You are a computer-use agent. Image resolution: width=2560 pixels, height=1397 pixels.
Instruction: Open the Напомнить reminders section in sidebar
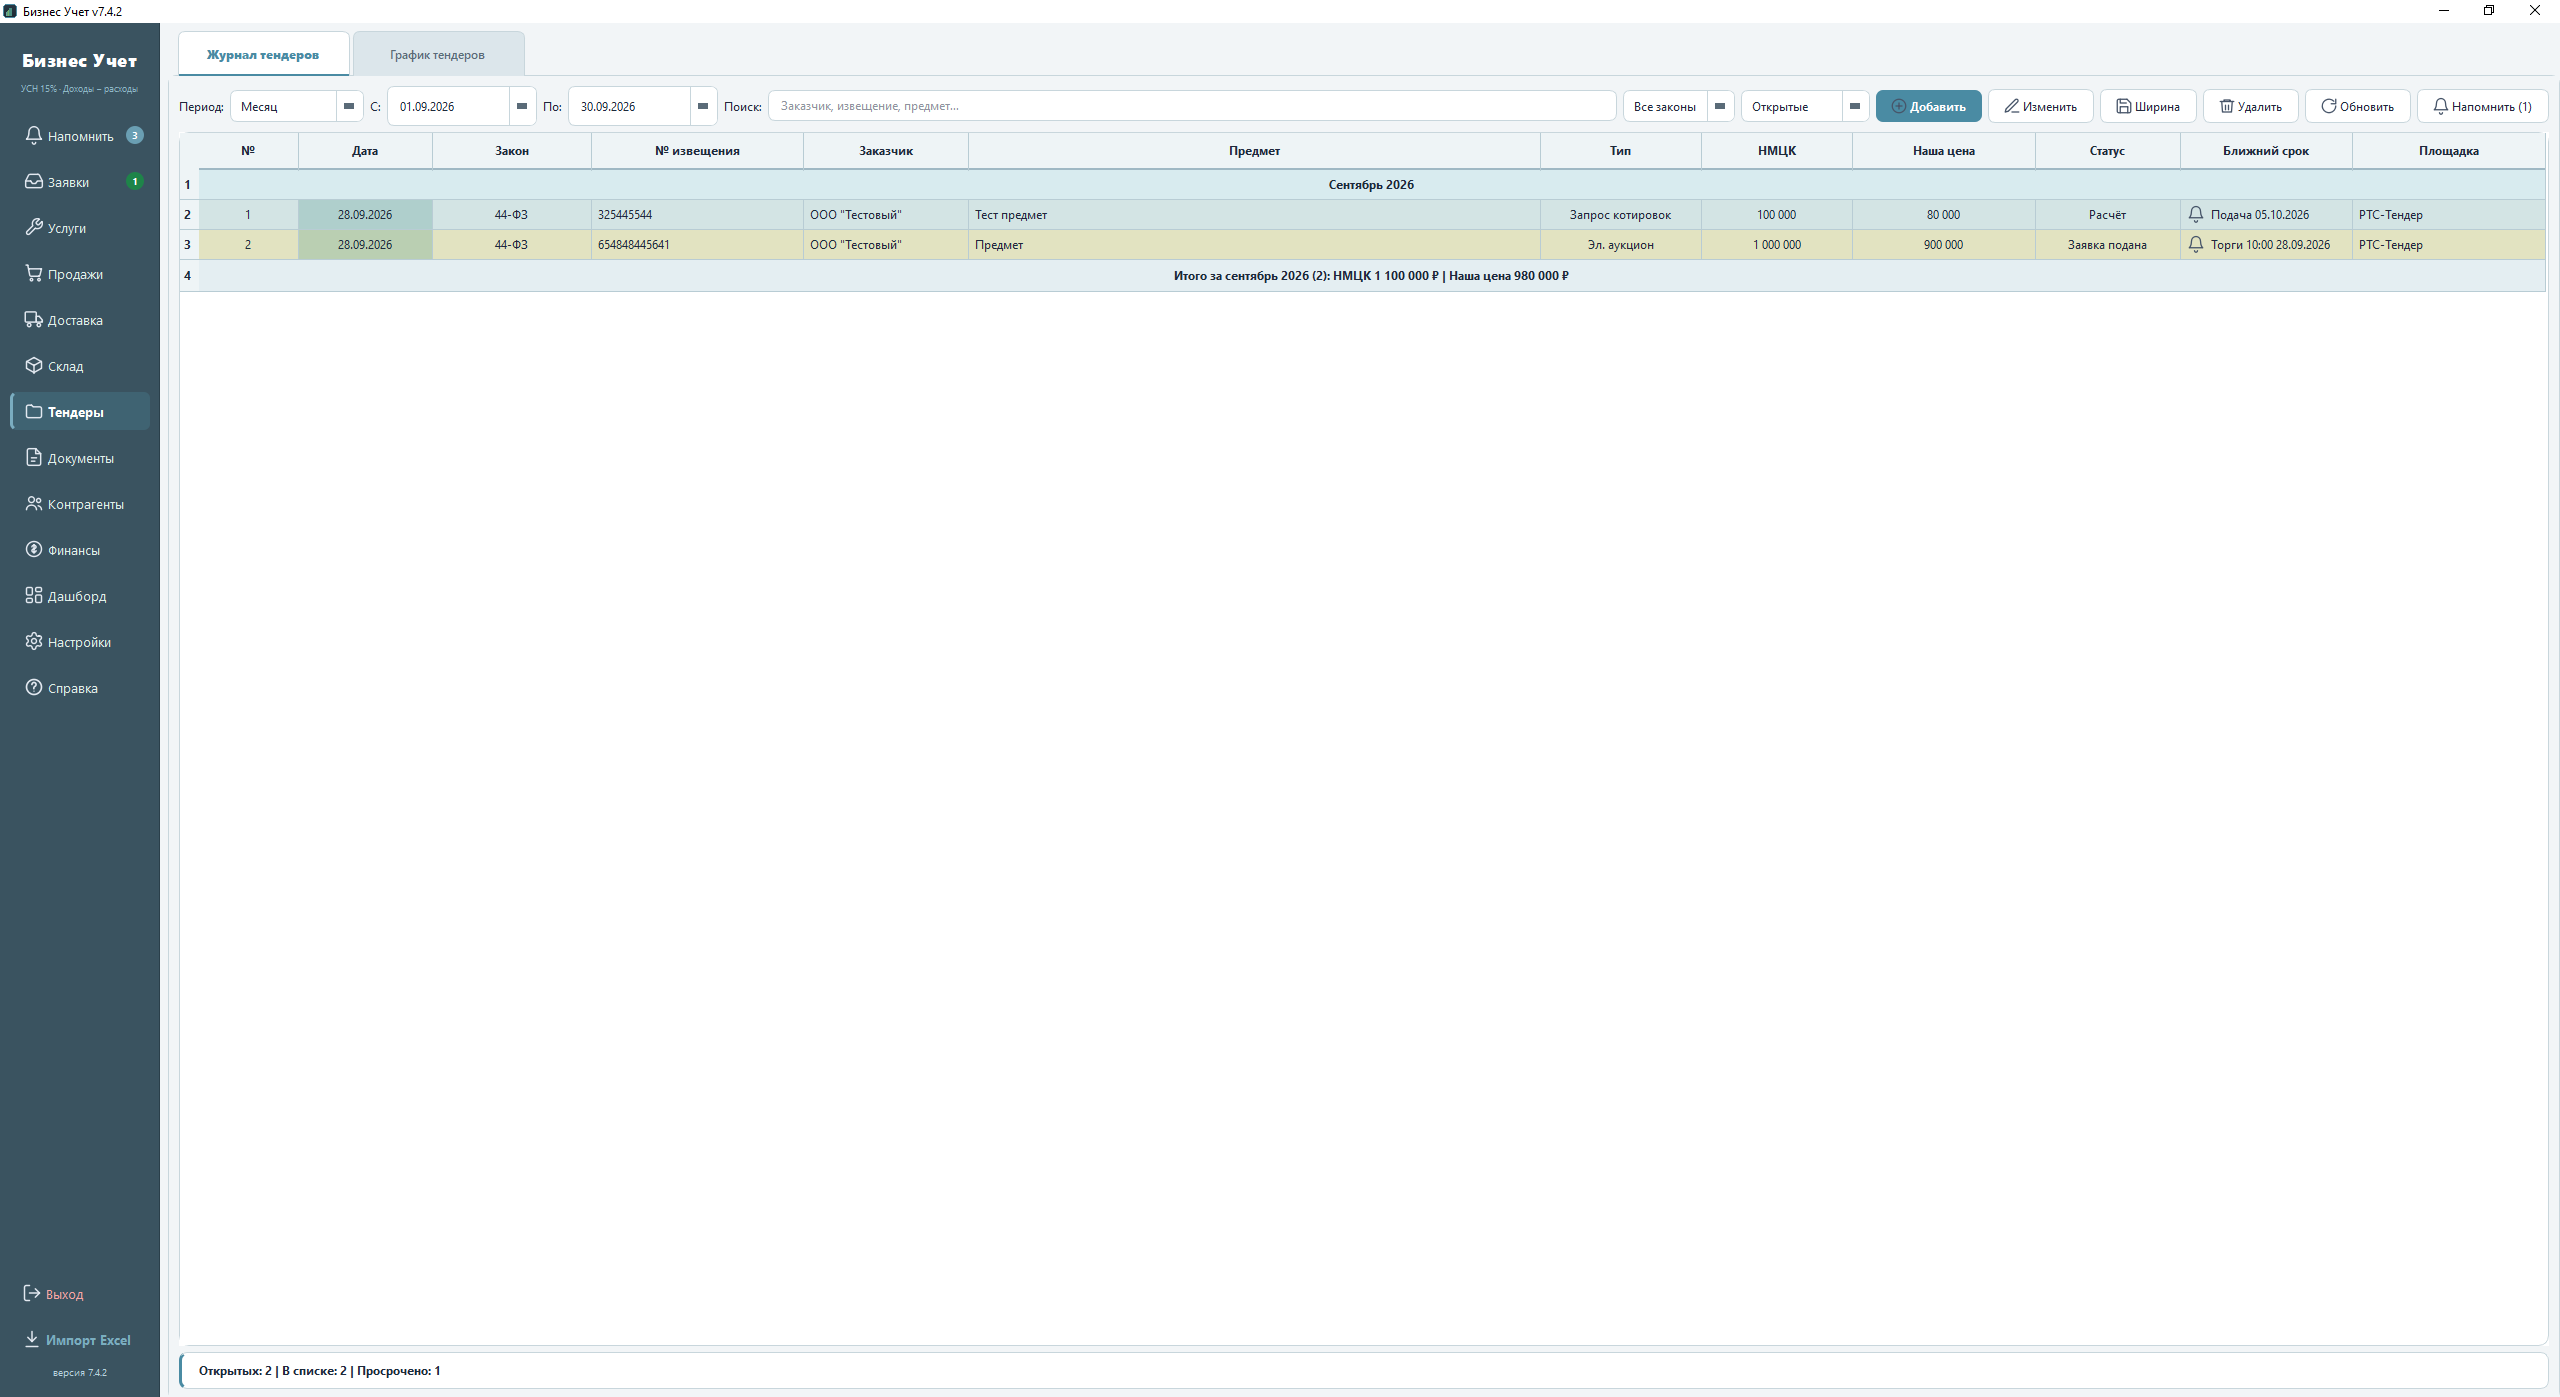click(80, 136)
